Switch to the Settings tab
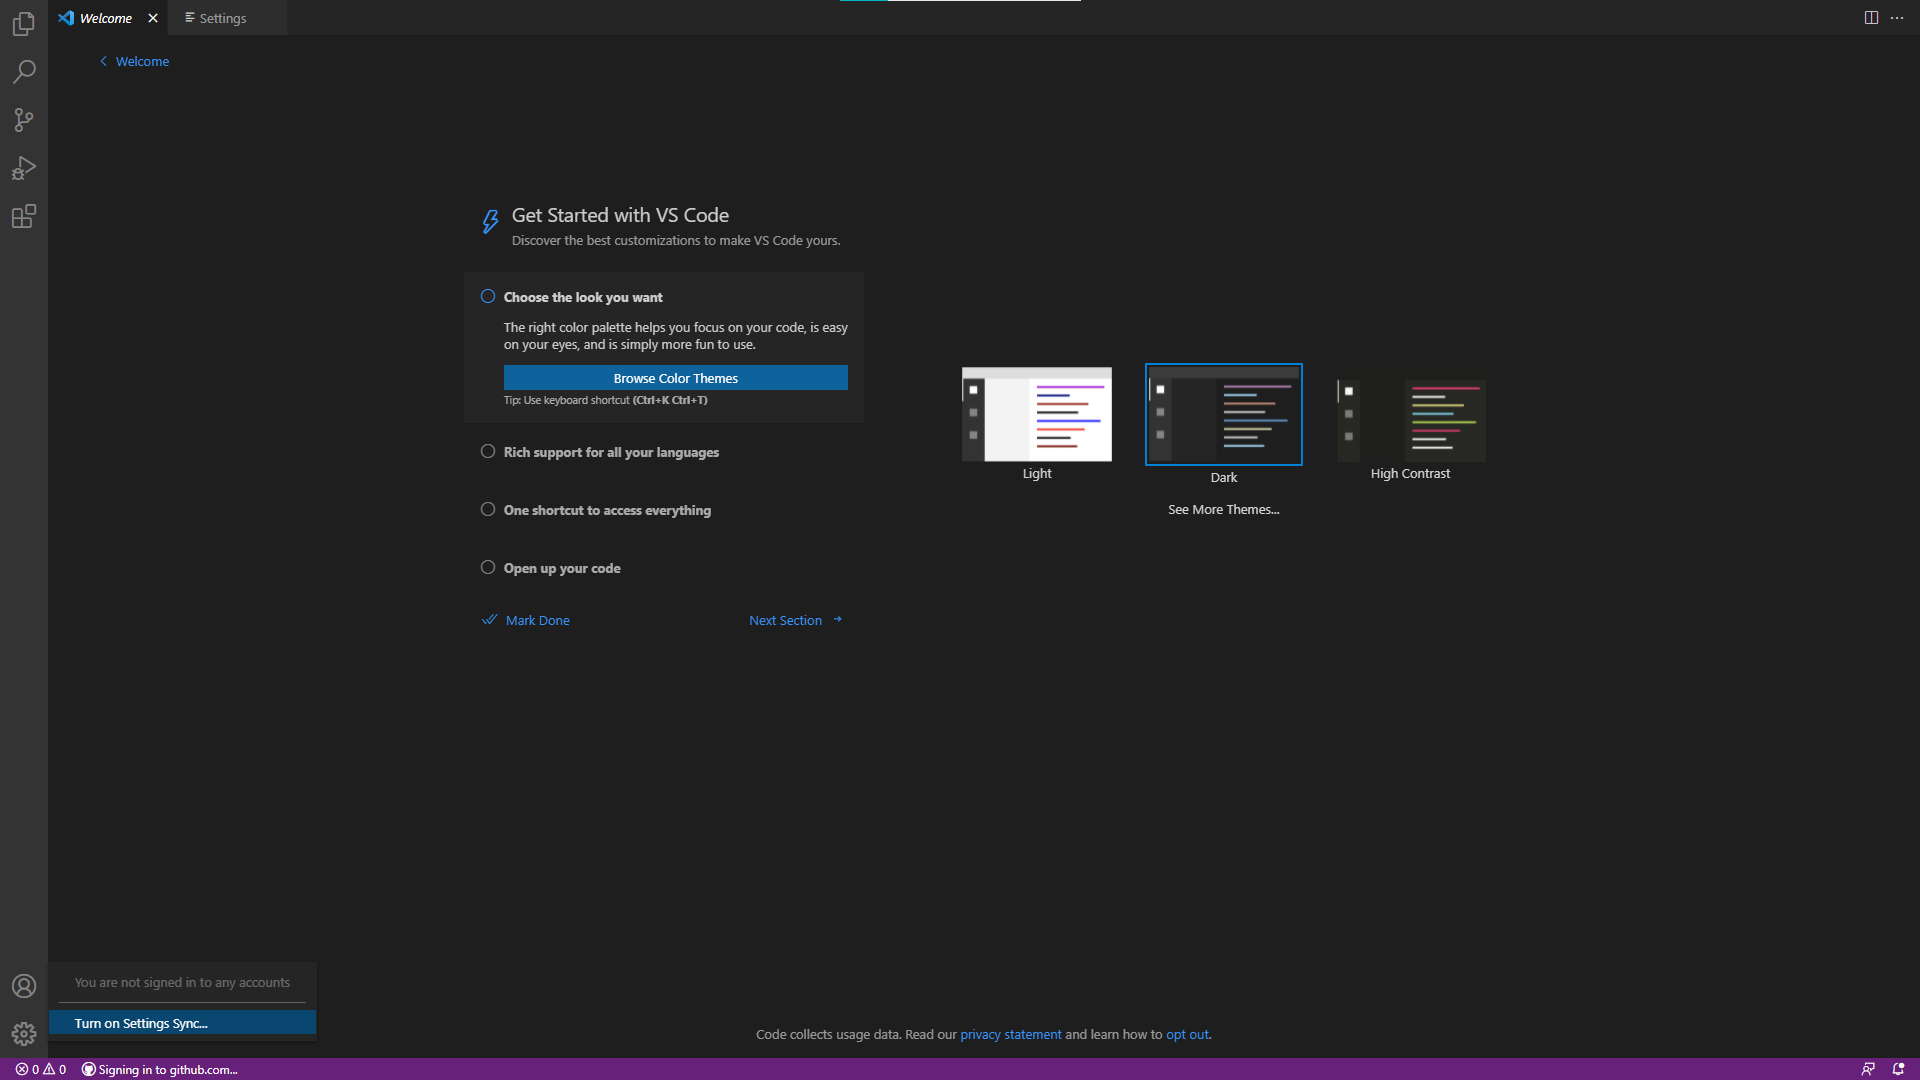Screen dimensions: 1920x1080 coord(222,18)
